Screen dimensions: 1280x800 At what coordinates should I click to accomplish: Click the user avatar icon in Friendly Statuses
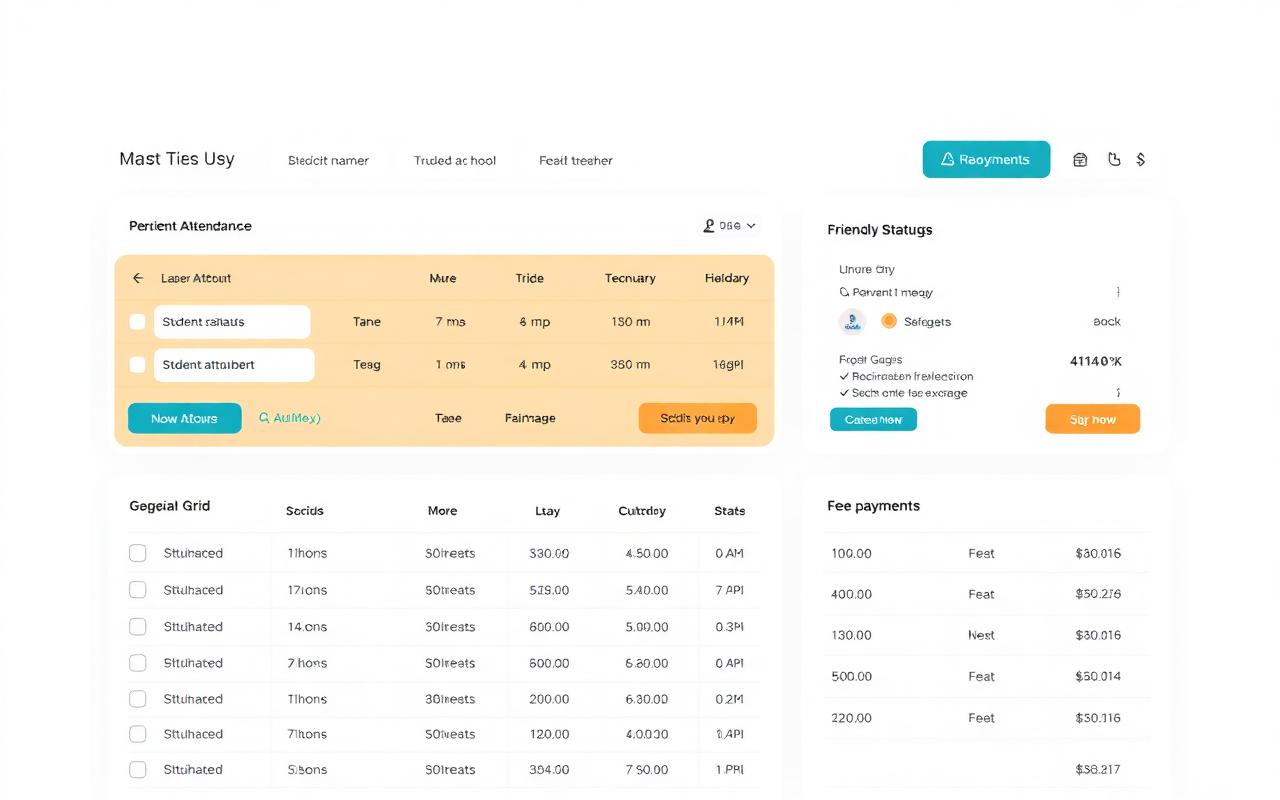(852, 321)
